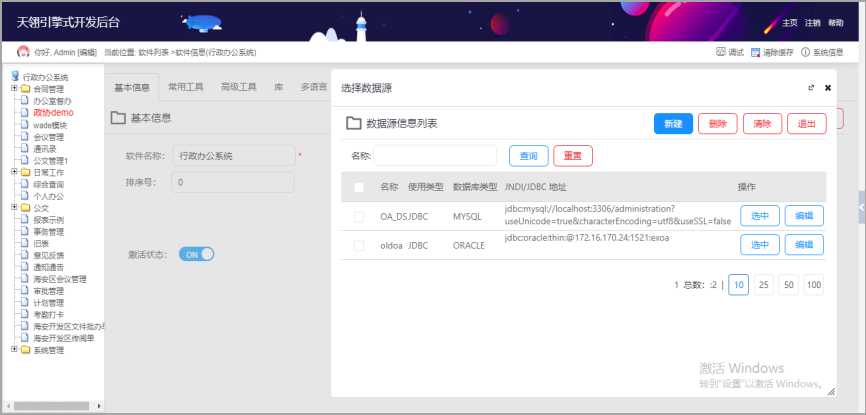Click 选中 button for the oldoa row
The image size is (866, 415).
click(x=759, y=245)
